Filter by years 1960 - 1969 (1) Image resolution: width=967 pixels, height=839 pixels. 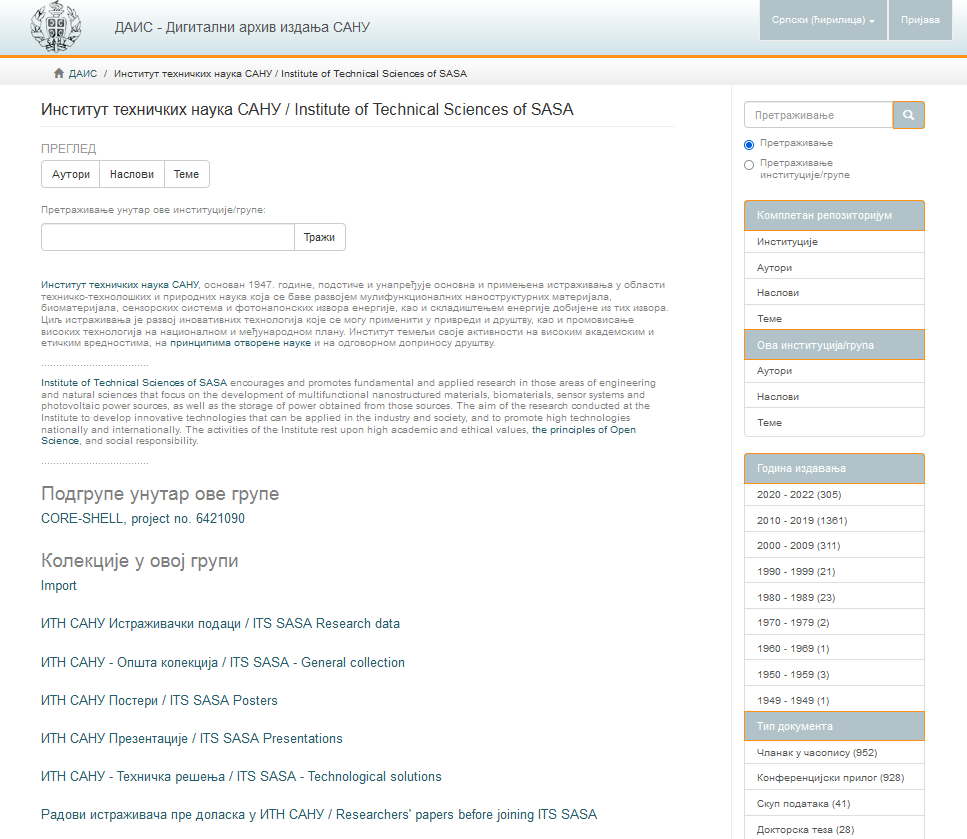(834, 648)
